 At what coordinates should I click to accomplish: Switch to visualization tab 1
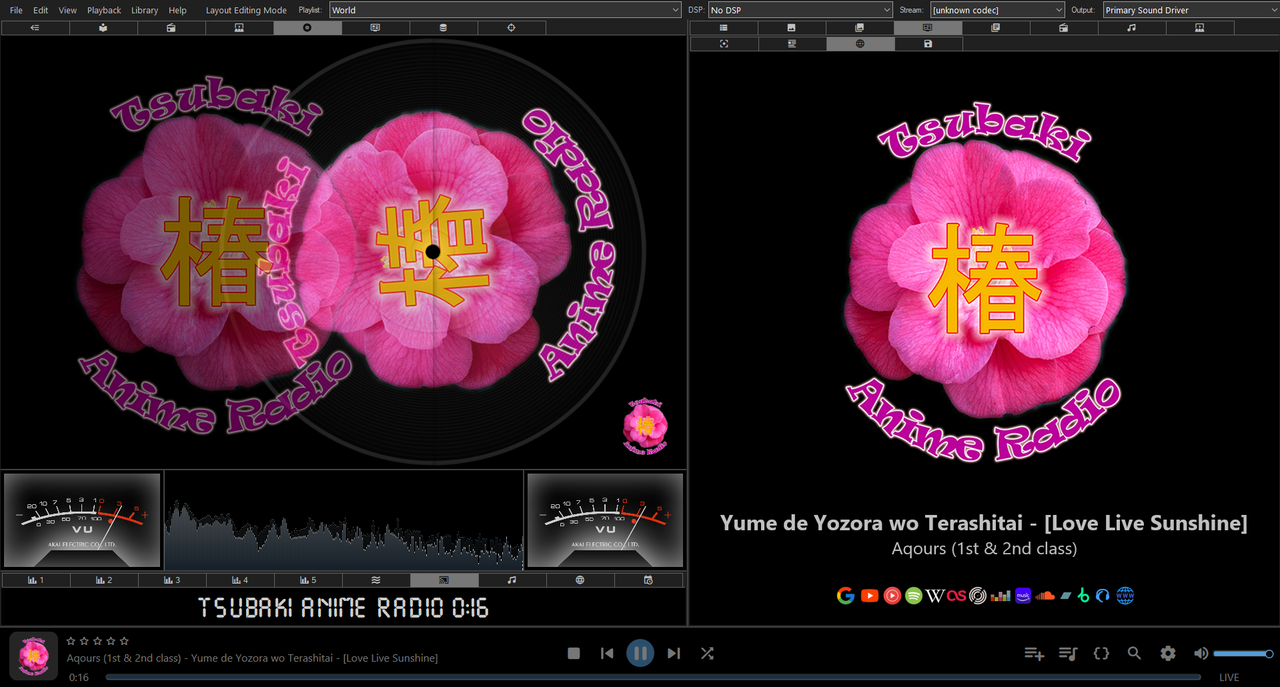coord(35,580)
